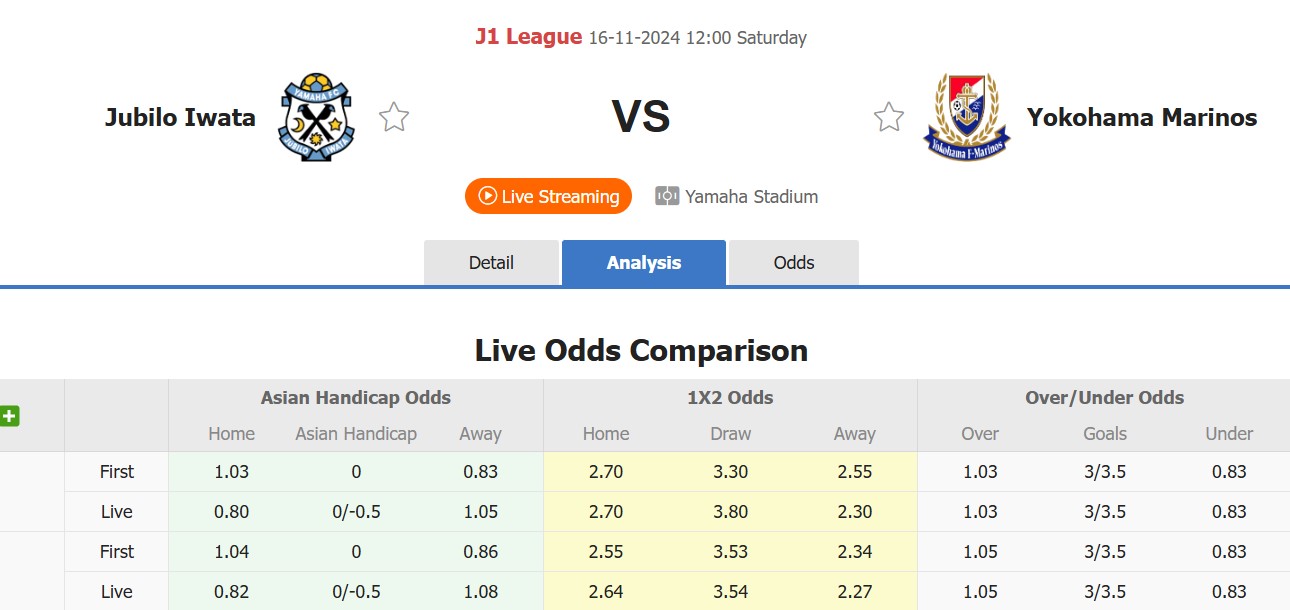This screenshot has height=610, width=1290.
Task: Toggle the favorite star next to Jubilo Iwata
Action: pyautogui.click(x=393, y=116)
